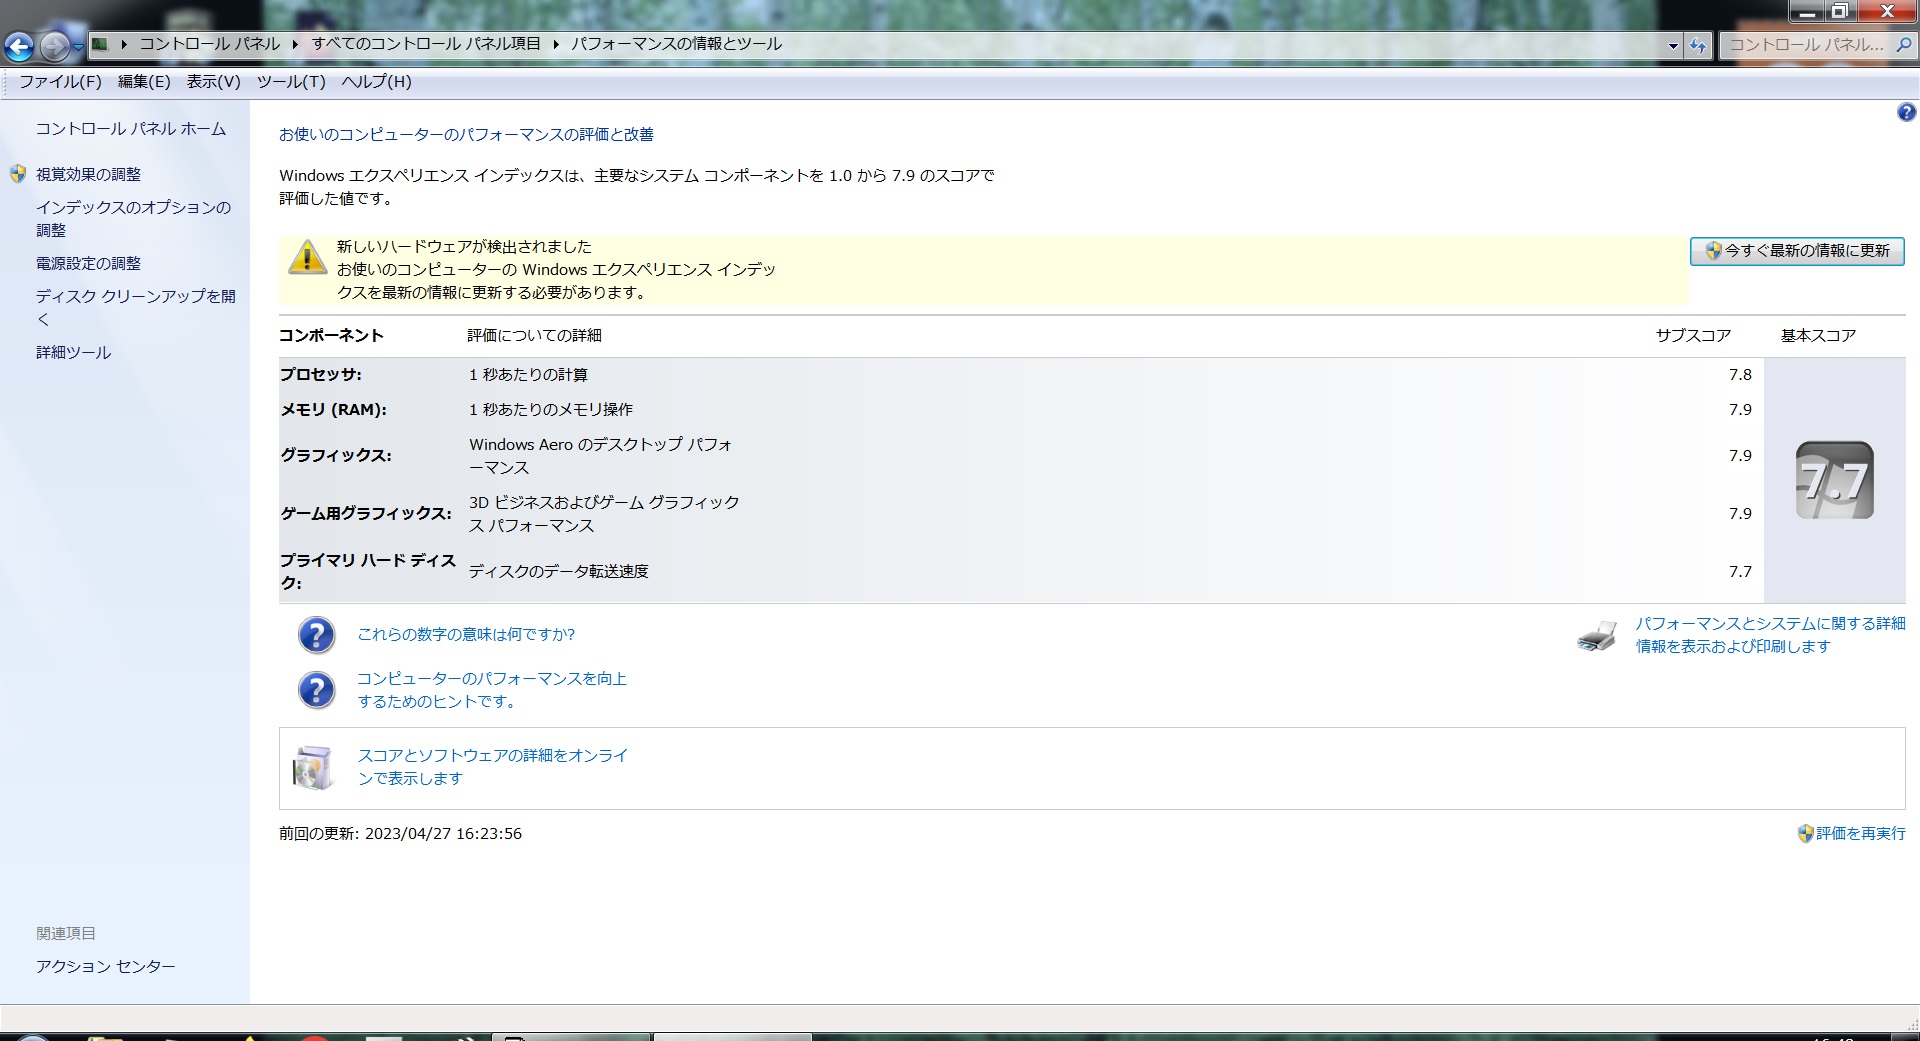Expand the arrow after コントロール パネル breadcrumb
This screenshot has width=1920, height=1041.
pos(296,44)
